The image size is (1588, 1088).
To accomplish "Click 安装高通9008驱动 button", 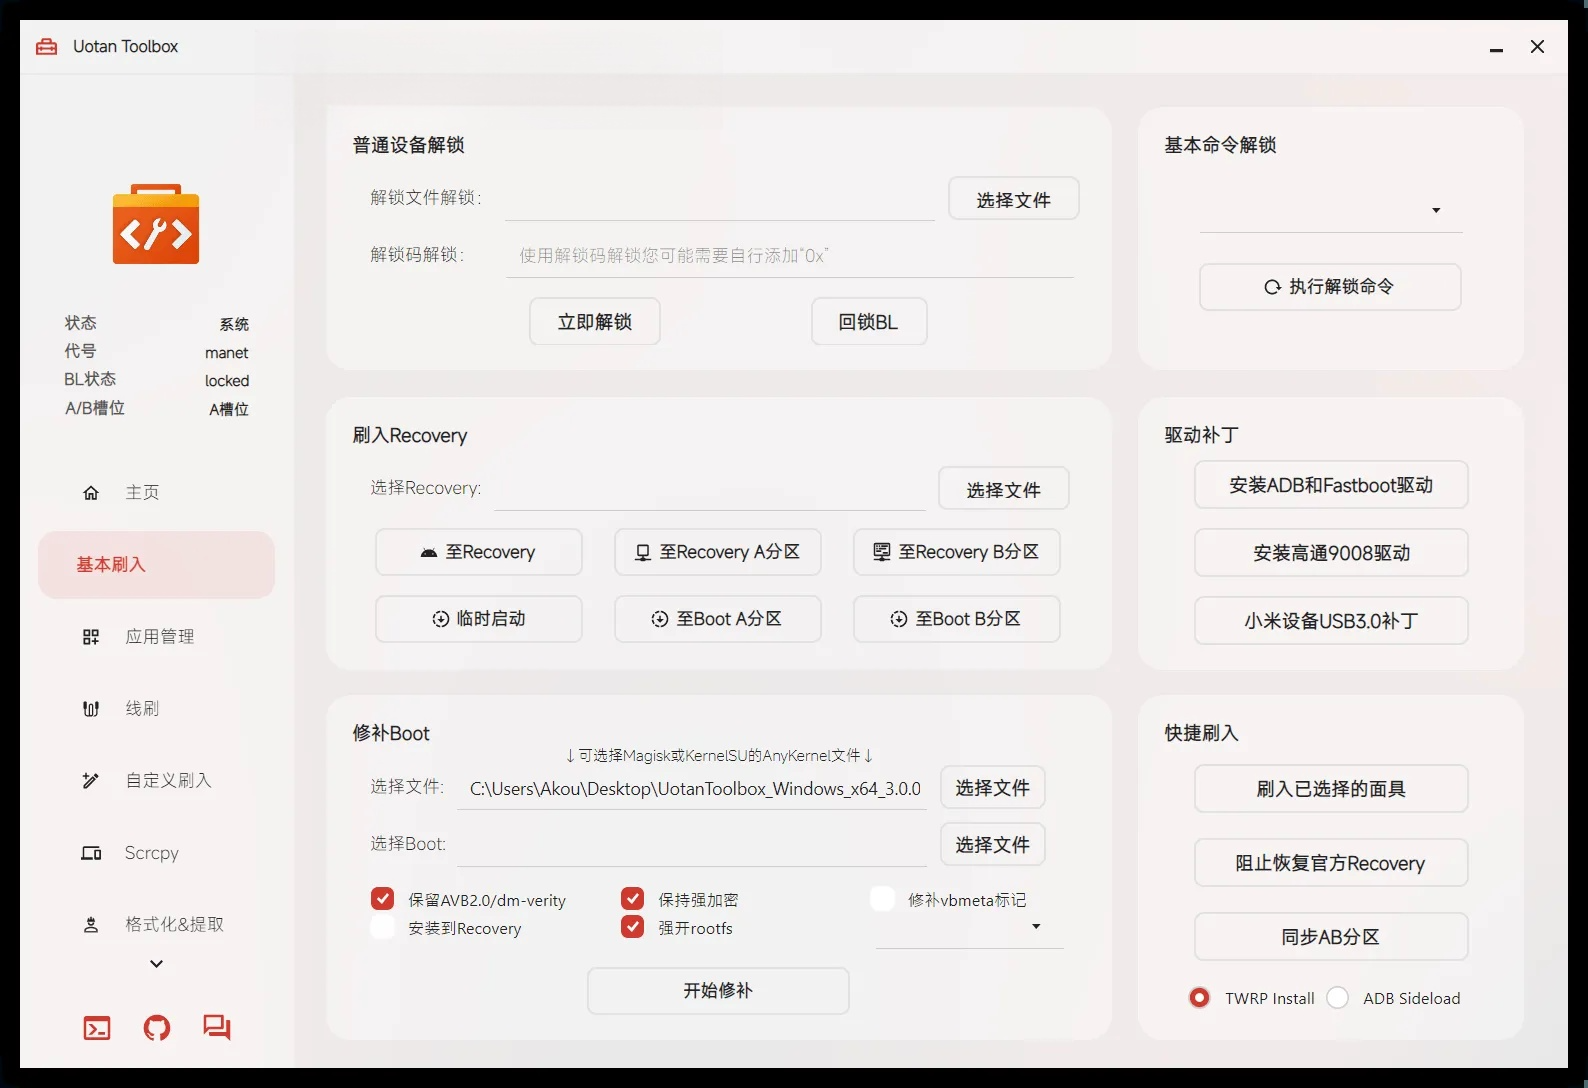I will point(1331,553).
